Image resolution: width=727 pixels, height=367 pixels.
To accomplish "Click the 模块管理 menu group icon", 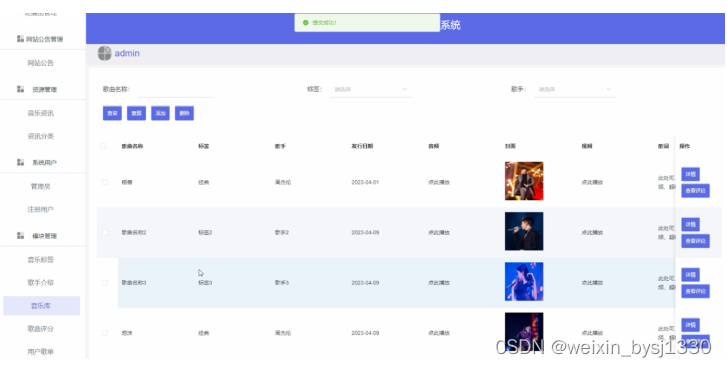I will point(20,235).
